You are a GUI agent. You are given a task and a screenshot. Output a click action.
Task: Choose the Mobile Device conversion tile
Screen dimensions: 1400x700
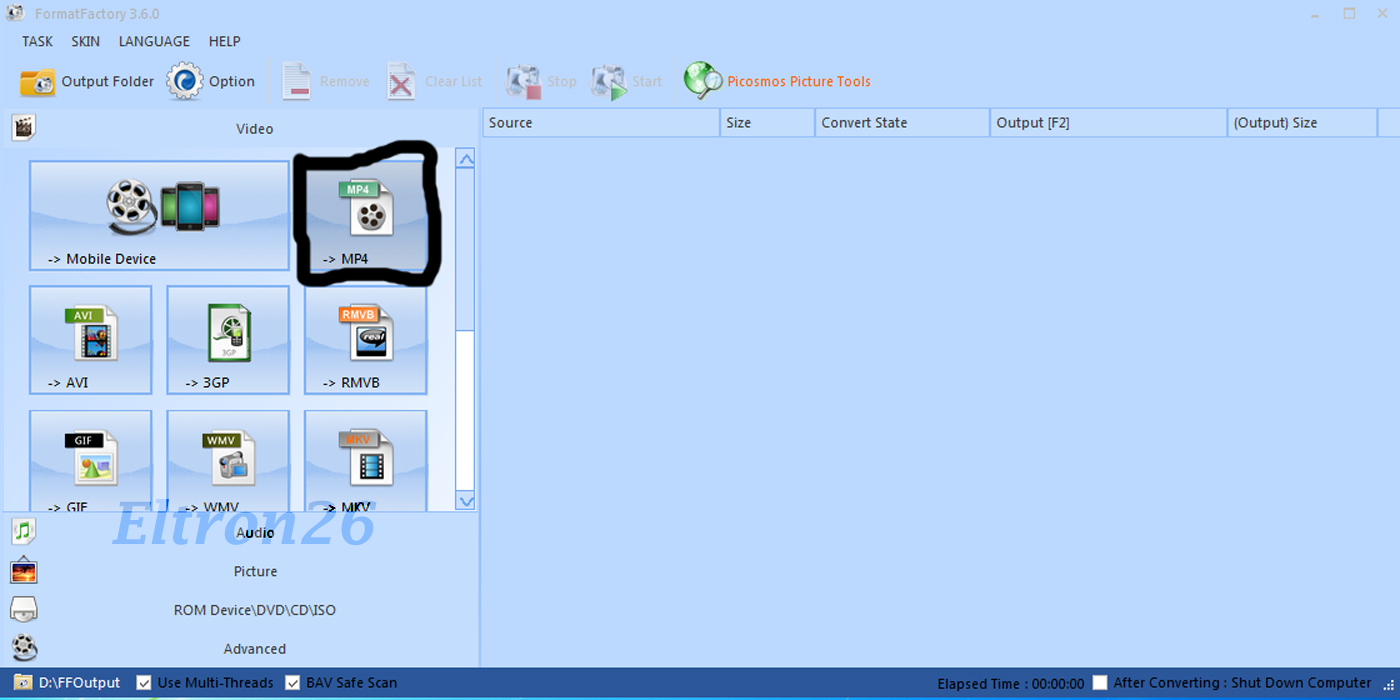[x=159, y=215]
